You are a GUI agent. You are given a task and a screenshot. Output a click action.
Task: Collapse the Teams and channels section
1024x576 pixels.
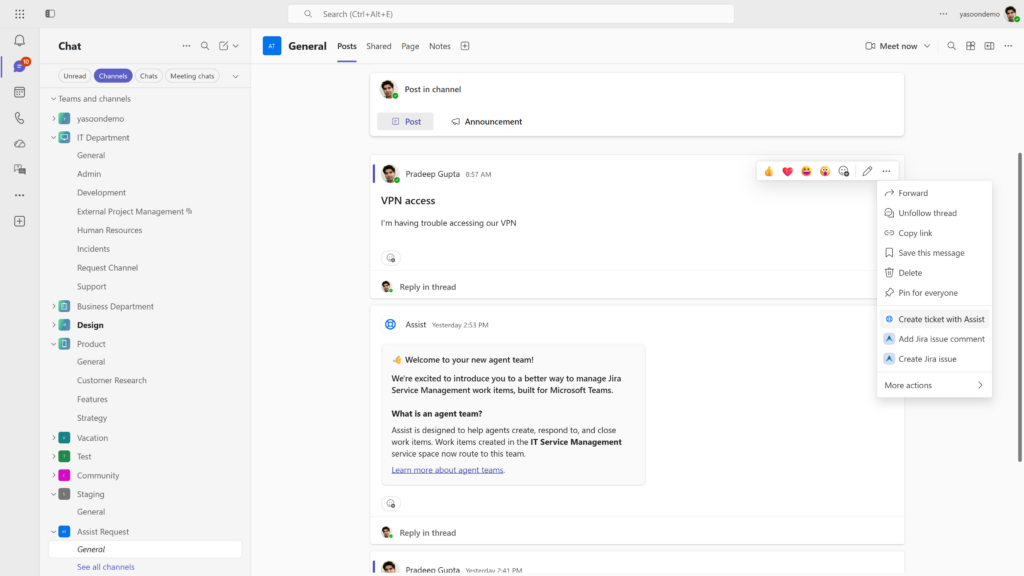click(54, 99)
